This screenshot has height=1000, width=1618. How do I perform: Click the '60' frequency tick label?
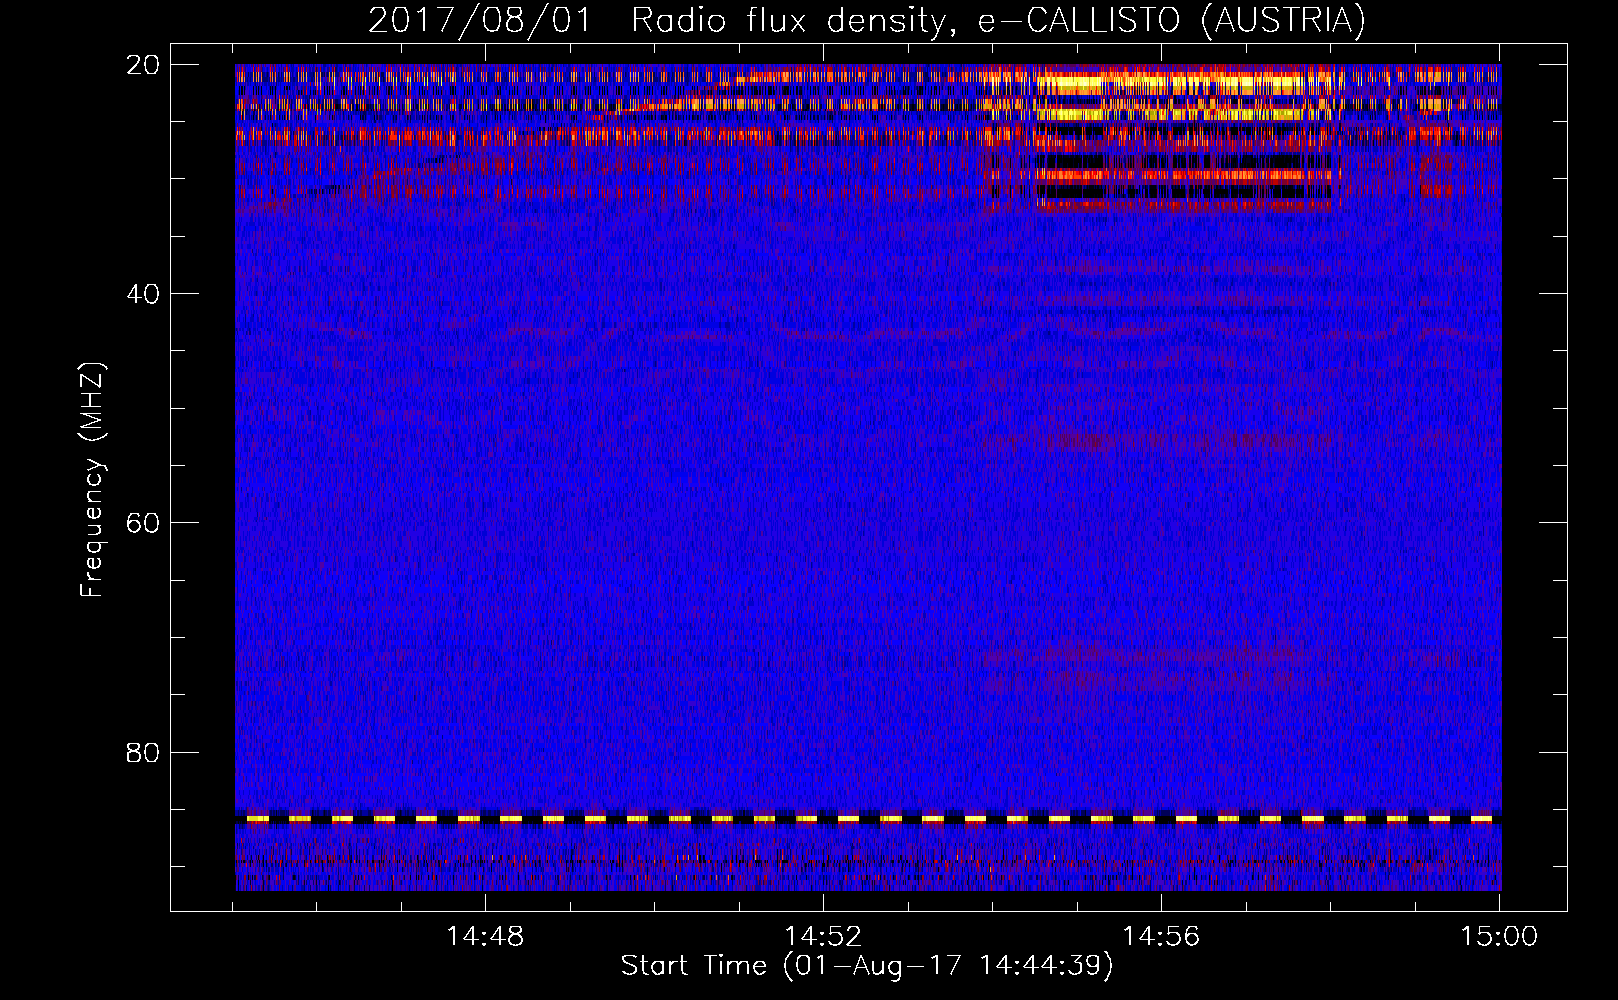click(x=143, y=523)
